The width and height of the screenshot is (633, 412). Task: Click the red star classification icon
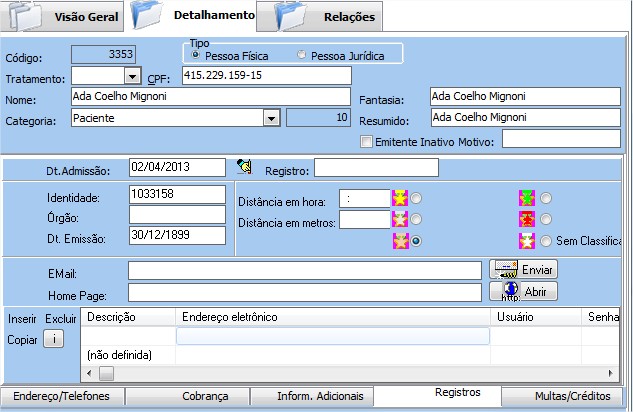click(526, 219)
